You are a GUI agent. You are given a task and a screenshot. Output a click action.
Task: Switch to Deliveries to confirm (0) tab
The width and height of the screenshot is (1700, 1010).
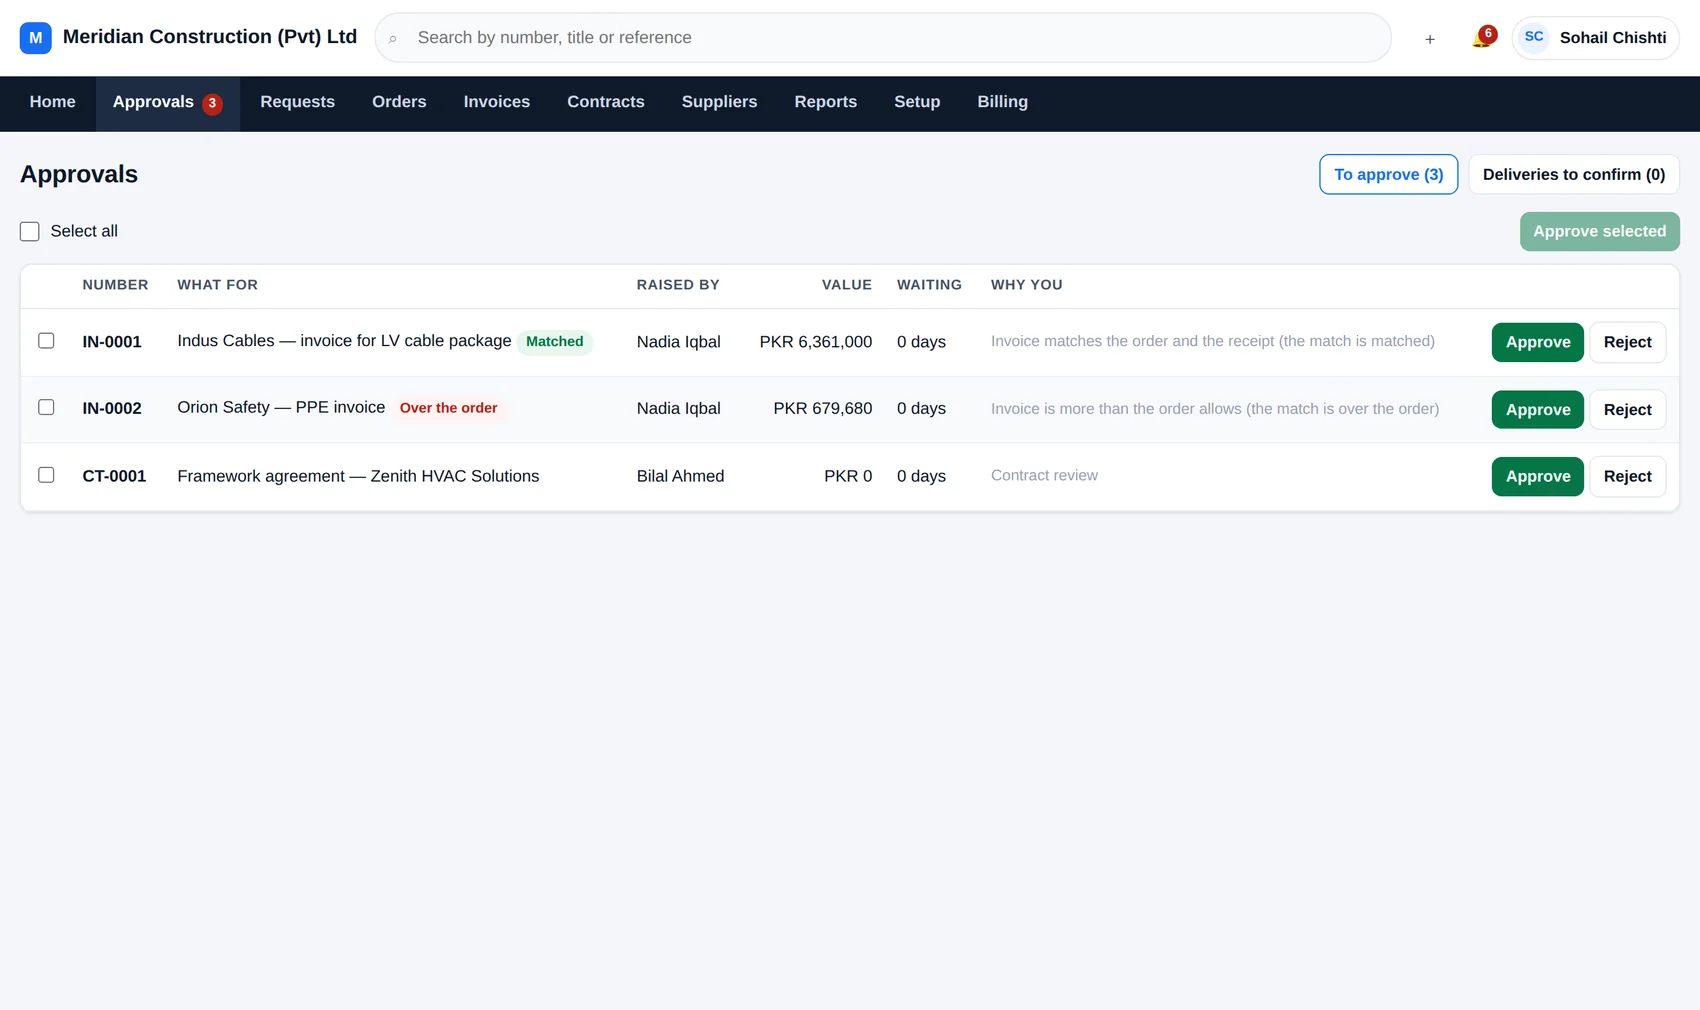tap(1574, 175)
